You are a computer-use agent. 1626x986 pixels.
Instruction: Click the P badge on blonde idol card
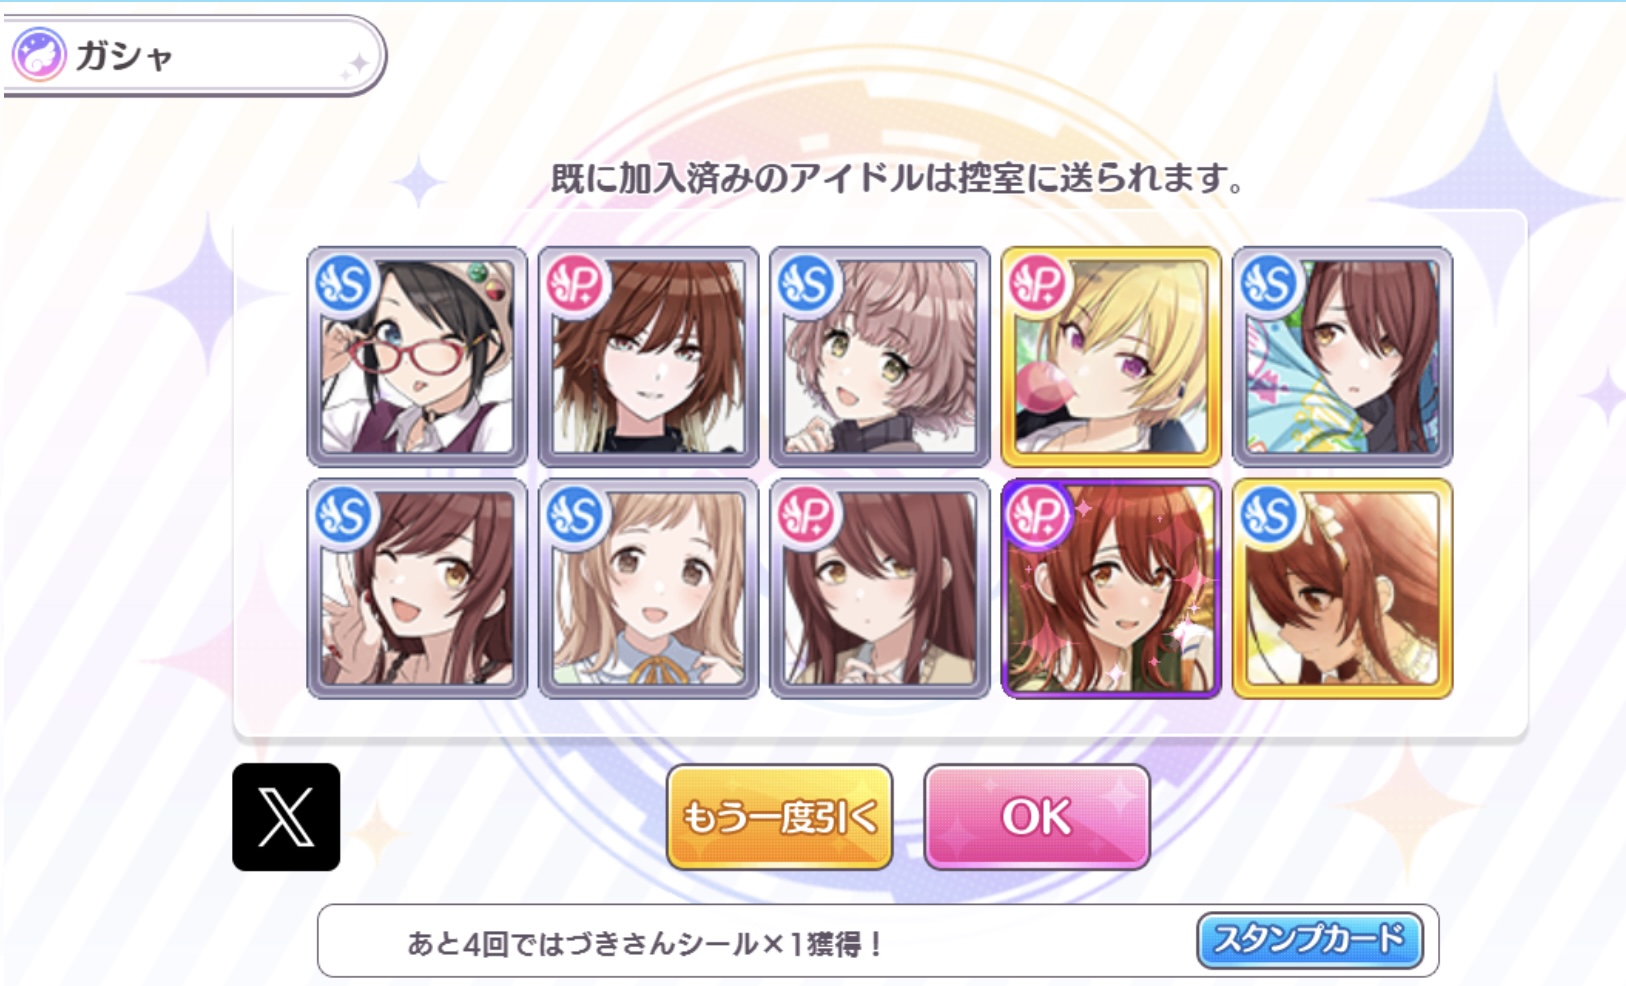click(x=1038, y=284)
